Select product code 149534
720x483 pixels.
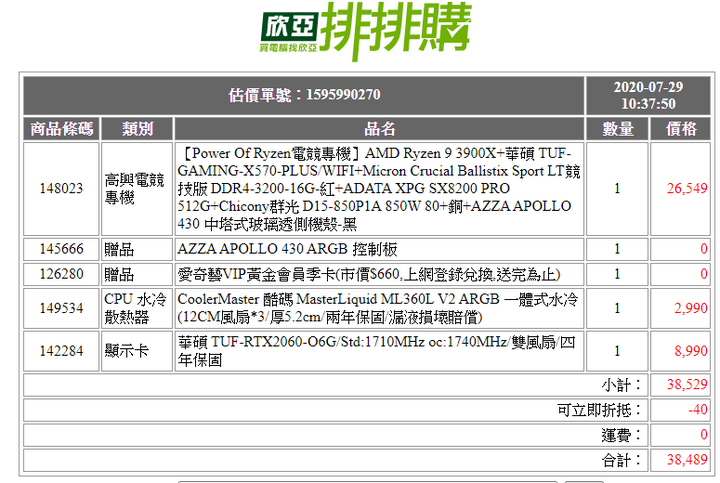click(x=61, y=308)
